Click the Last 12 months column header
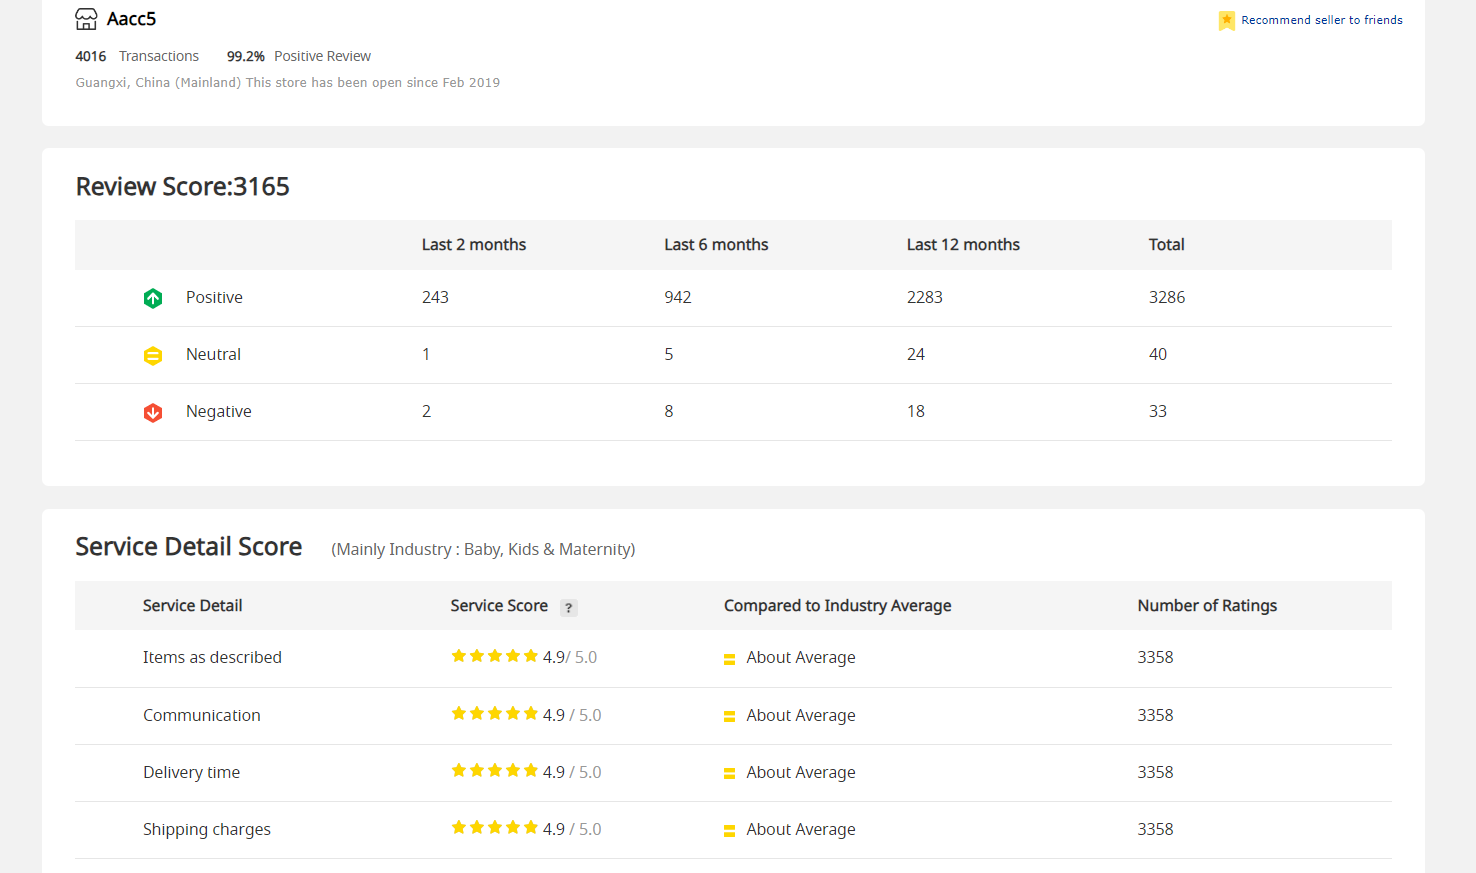Viewport: 1476px width, 873px height. coord(963,245)
